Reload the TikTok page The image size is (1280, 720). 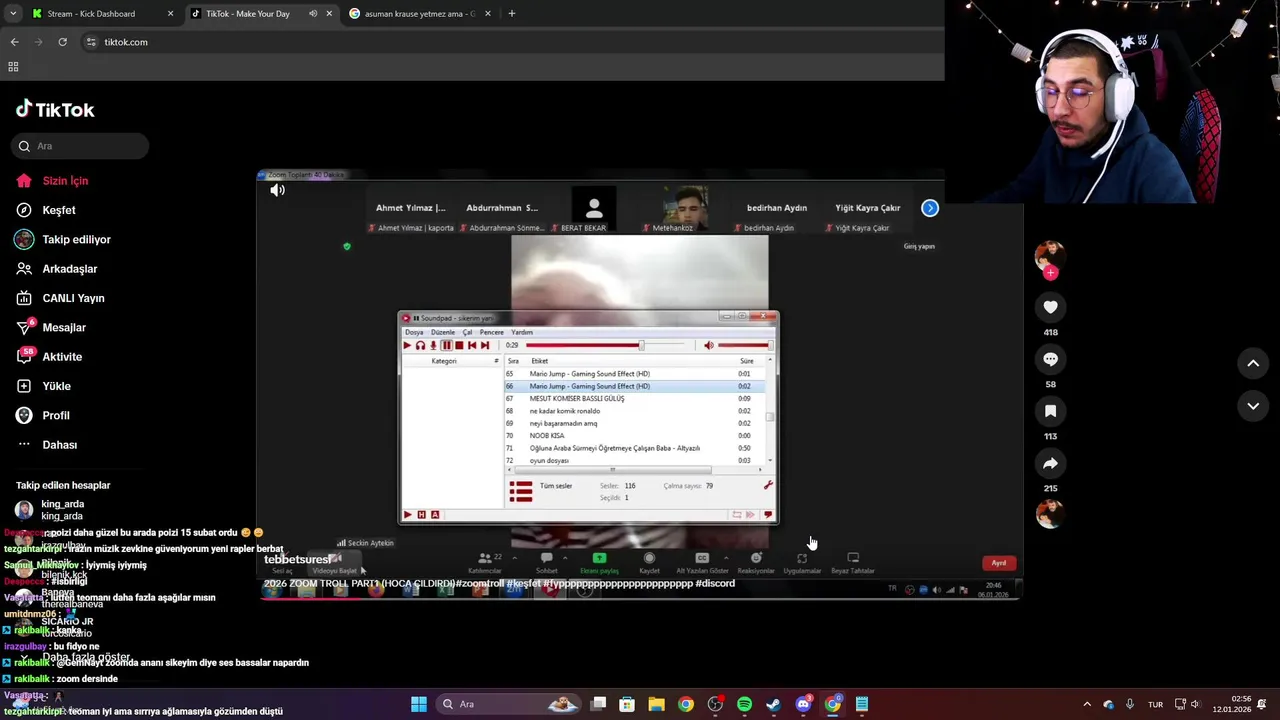click(x=62, y=42)
